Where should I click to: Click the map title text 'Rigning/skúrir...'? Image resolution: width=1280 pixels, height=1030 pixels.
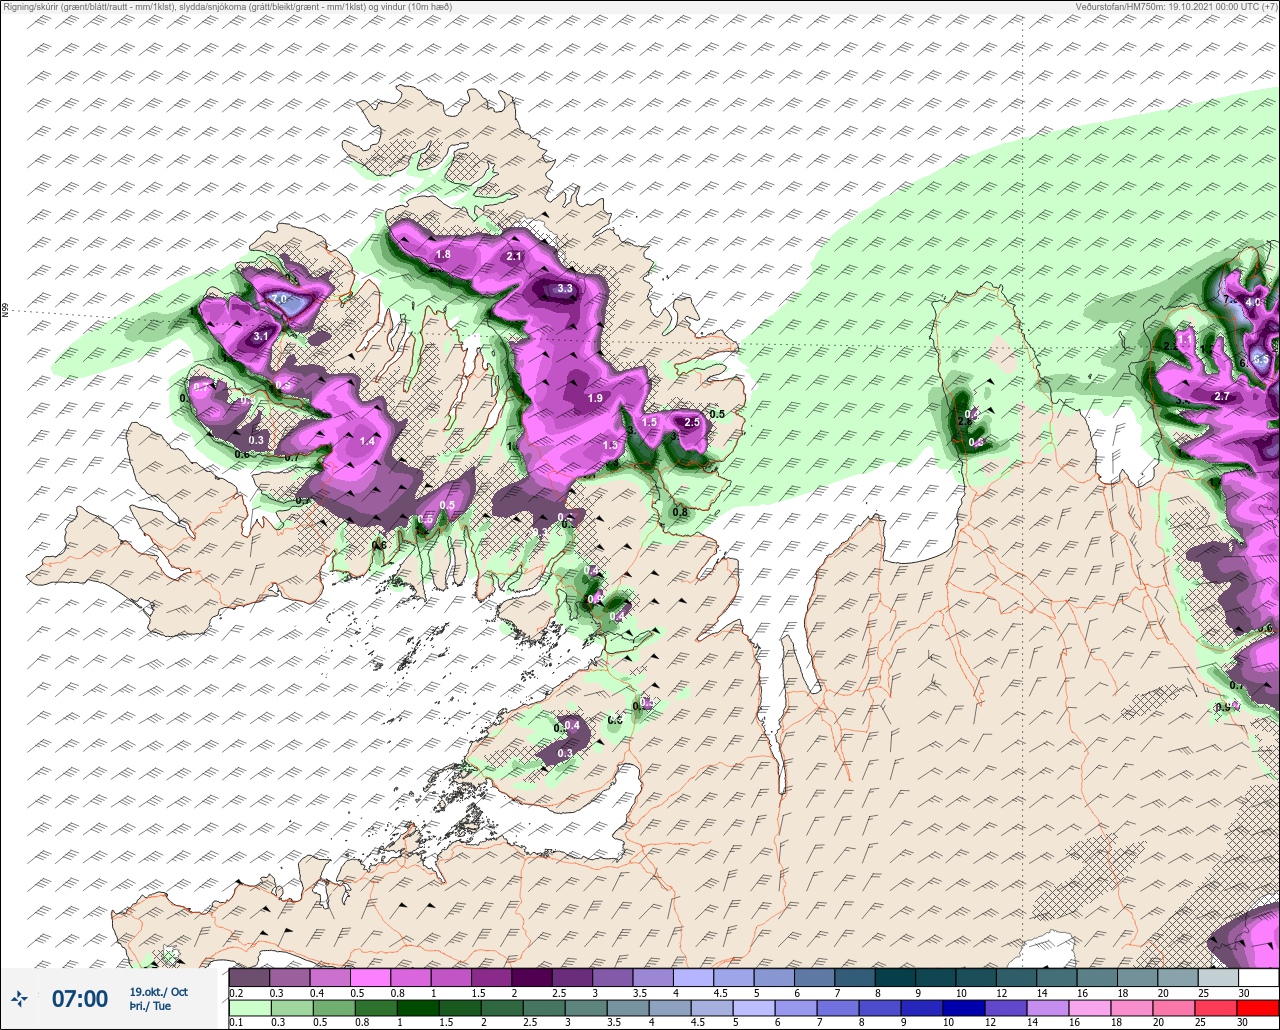(x=227, y=6)
